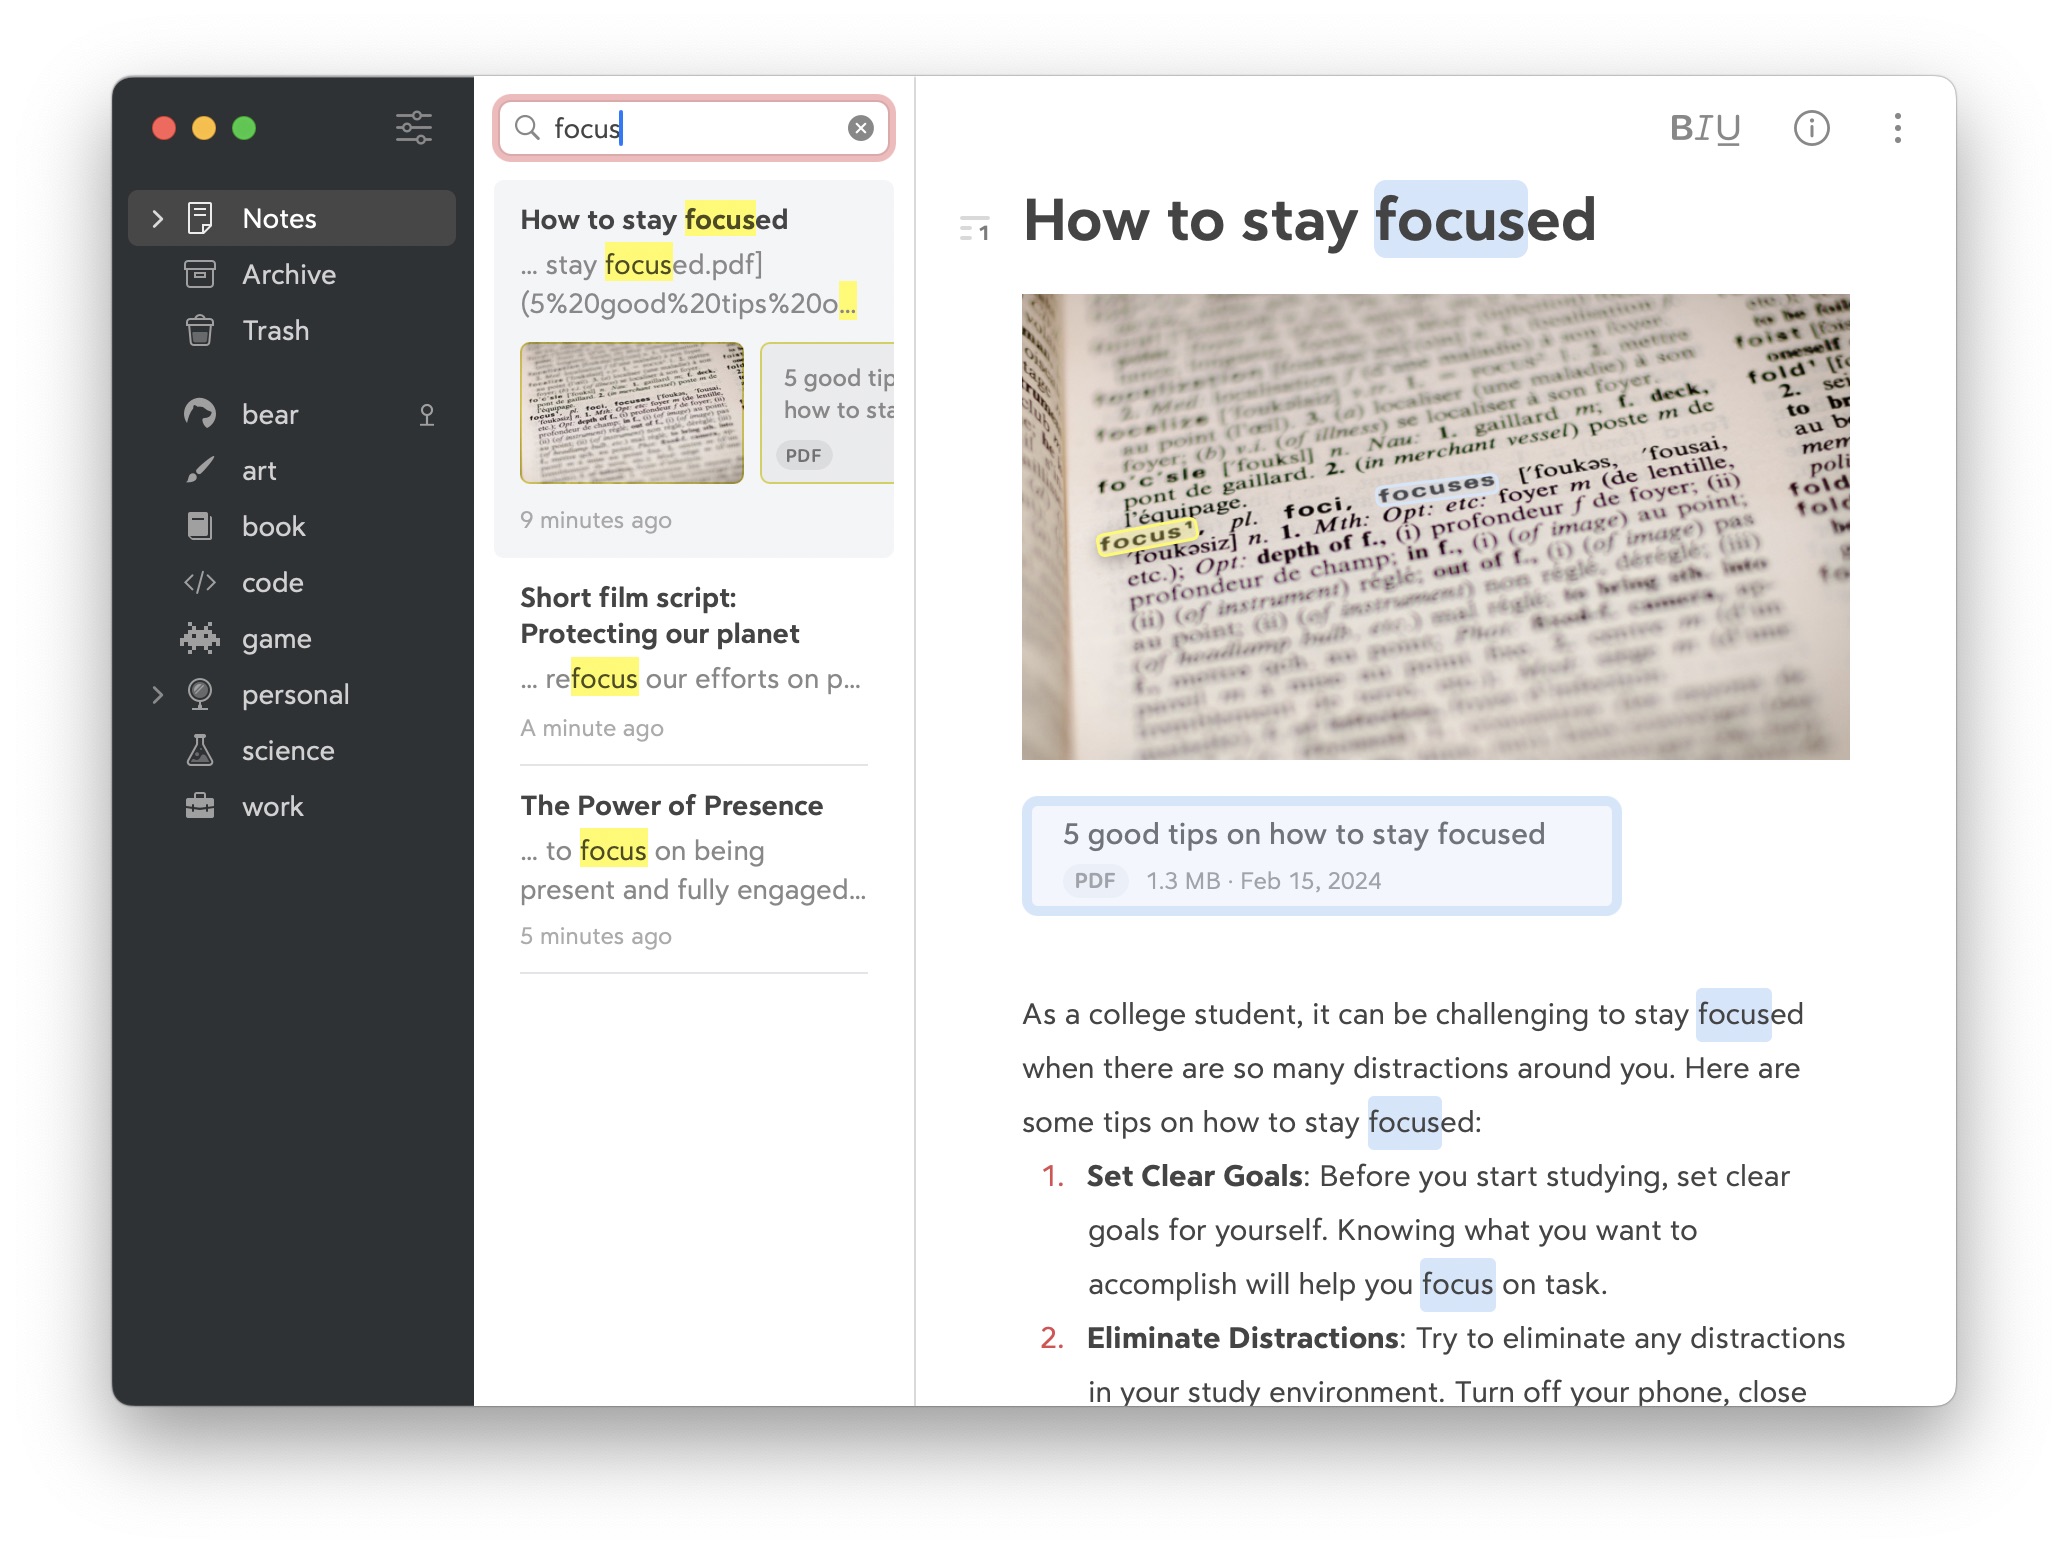The image size is (2068, 1554).
Task: Click inside the focus search field
Action: pyautogui.click(x=700, y=128)
